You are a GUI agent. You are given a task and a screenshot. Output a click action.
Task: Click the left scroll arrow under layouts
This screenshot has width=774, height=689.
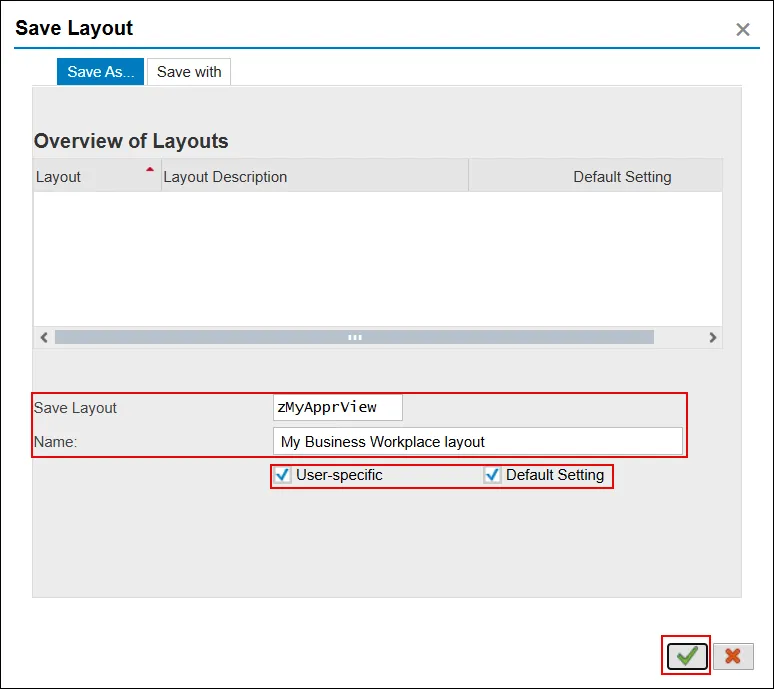[44, 338]
